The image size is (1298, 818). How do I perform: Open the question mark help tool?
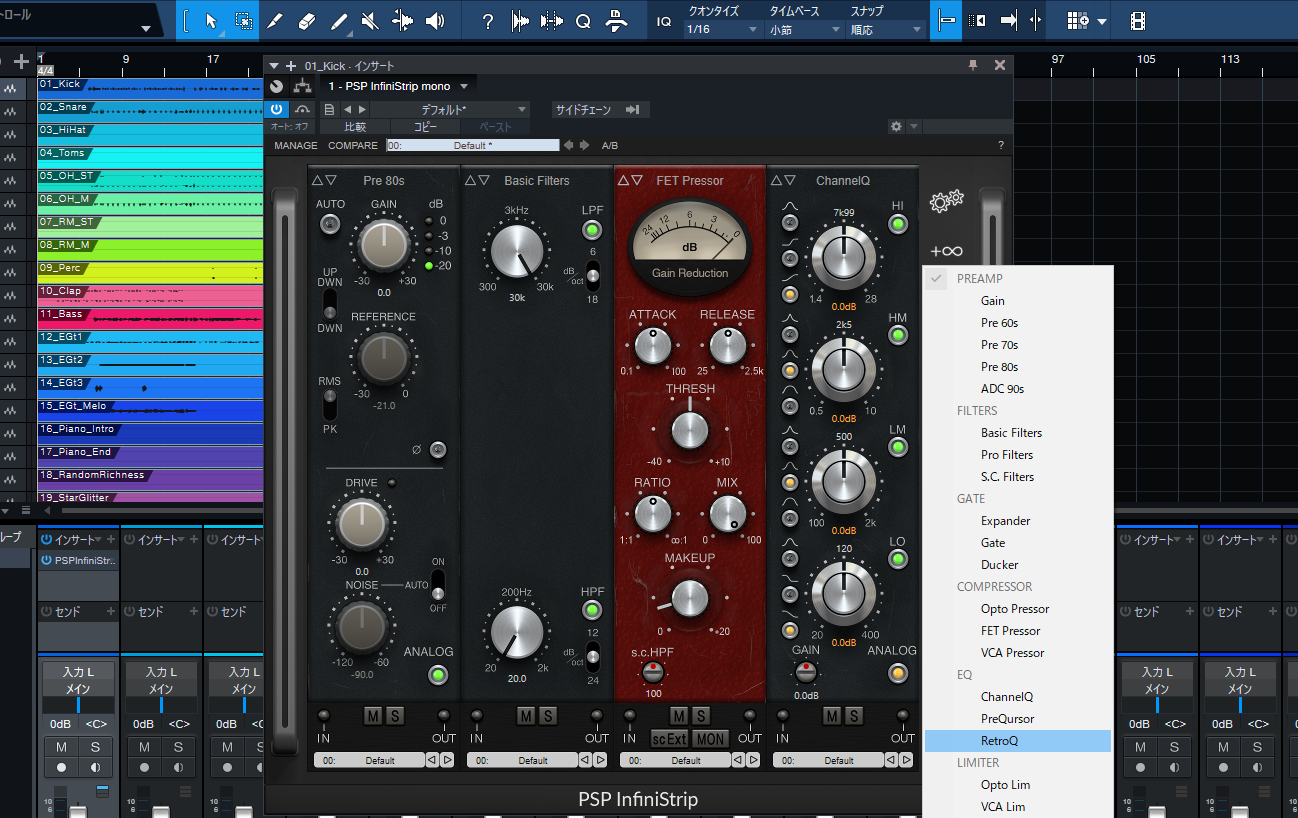487,21
